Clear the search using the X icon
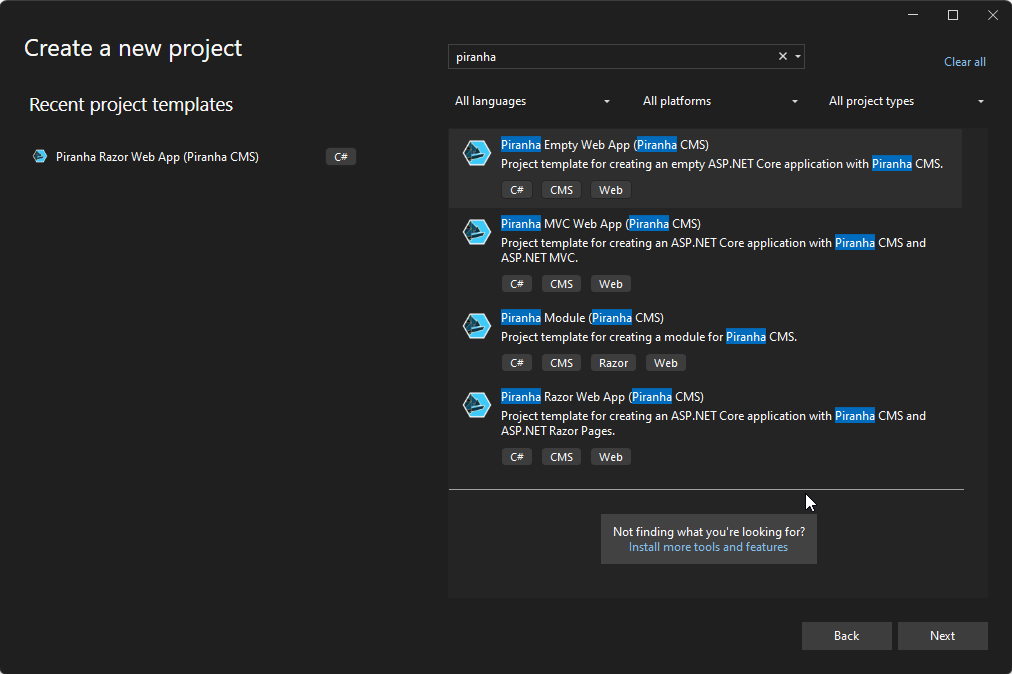1012x674 pixels. coord(783,56)
